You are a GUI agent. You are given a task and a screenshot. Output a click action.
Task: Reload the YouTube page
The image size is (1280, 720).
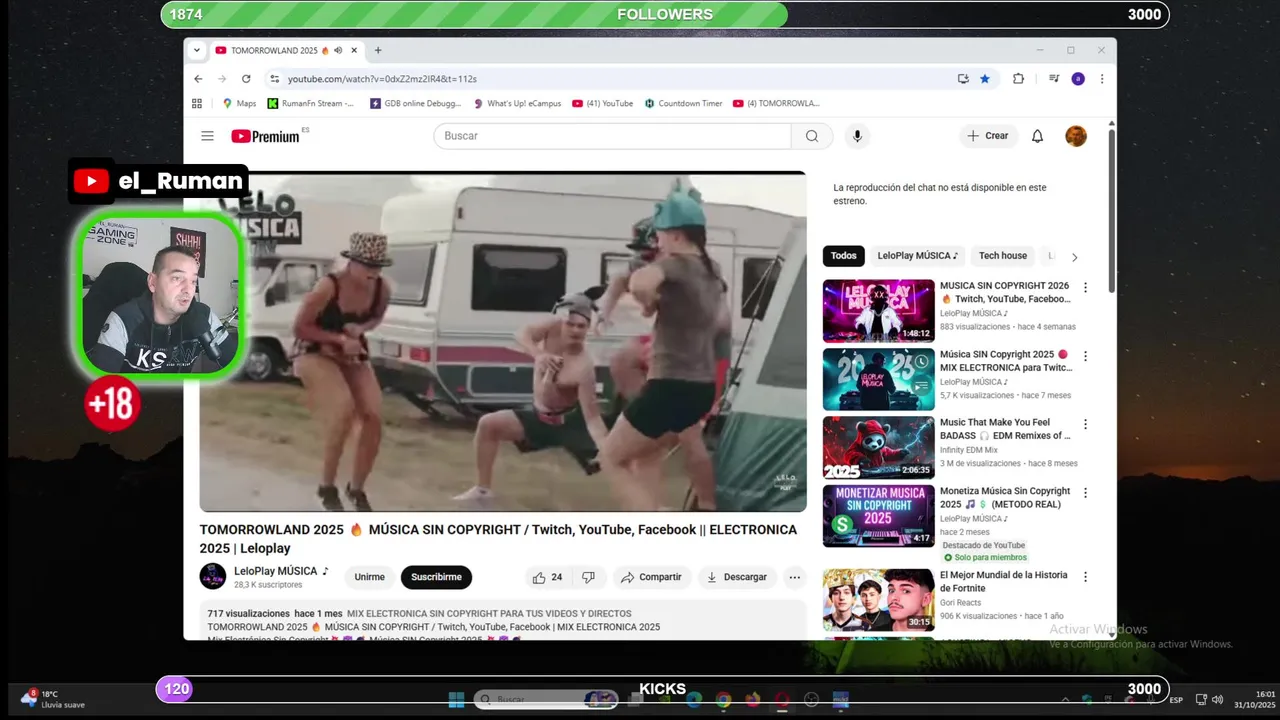(x=246, y=79)
